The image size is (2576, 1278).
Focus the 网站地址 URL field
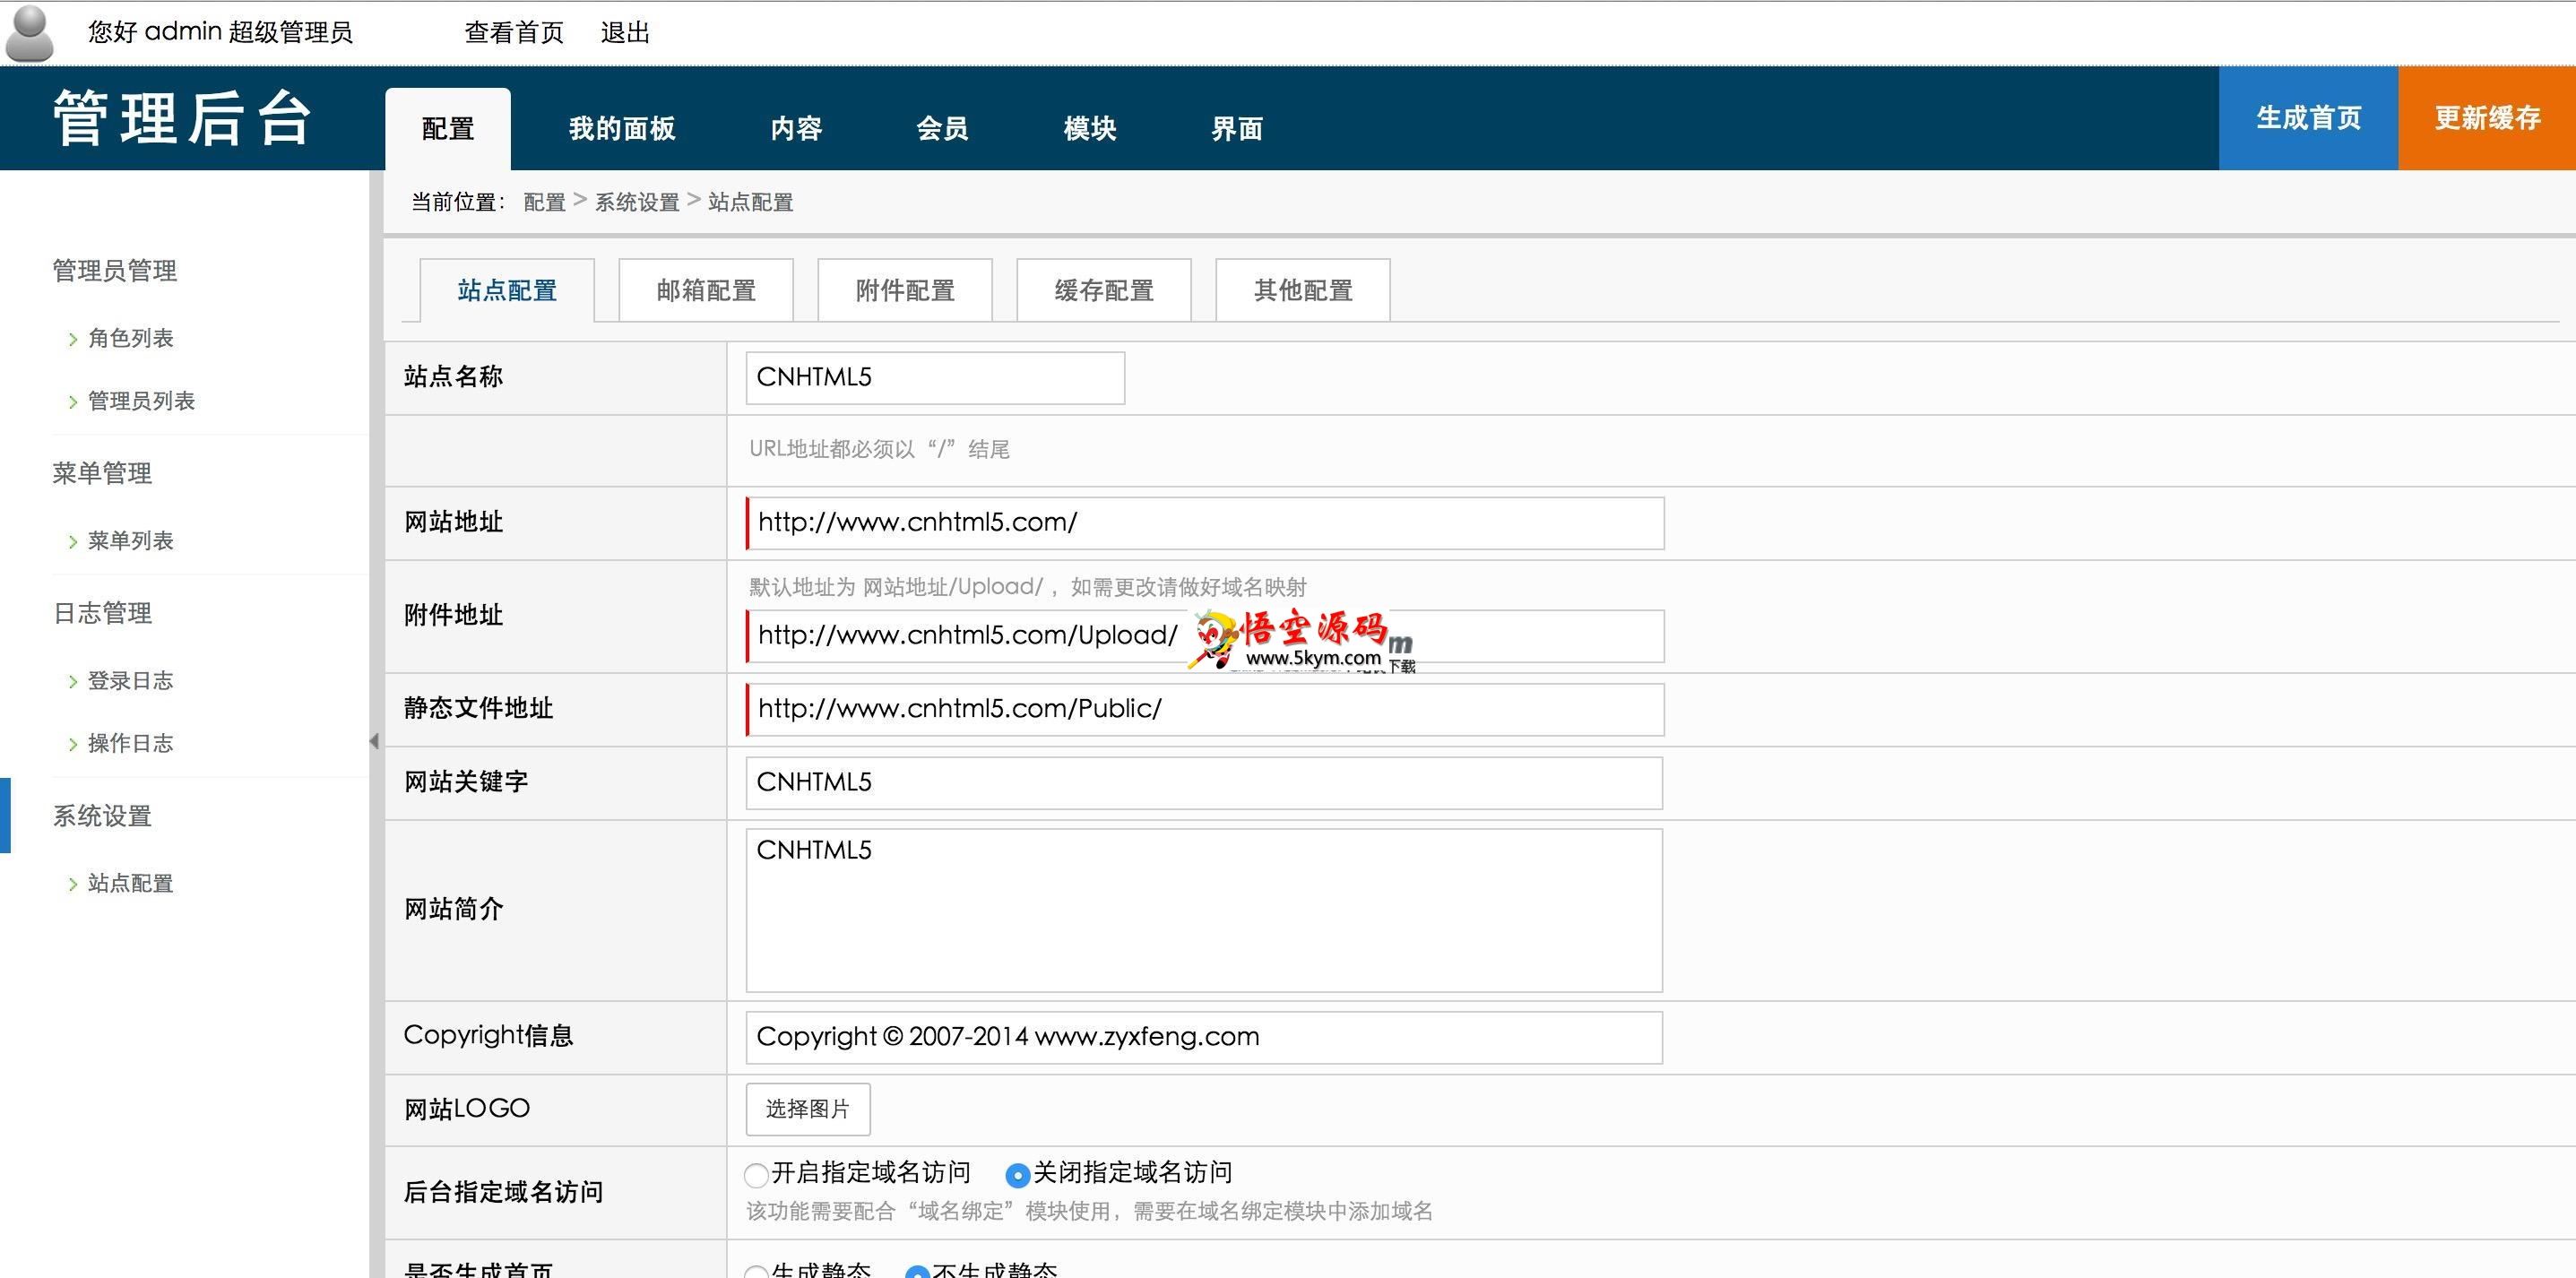1205,523
